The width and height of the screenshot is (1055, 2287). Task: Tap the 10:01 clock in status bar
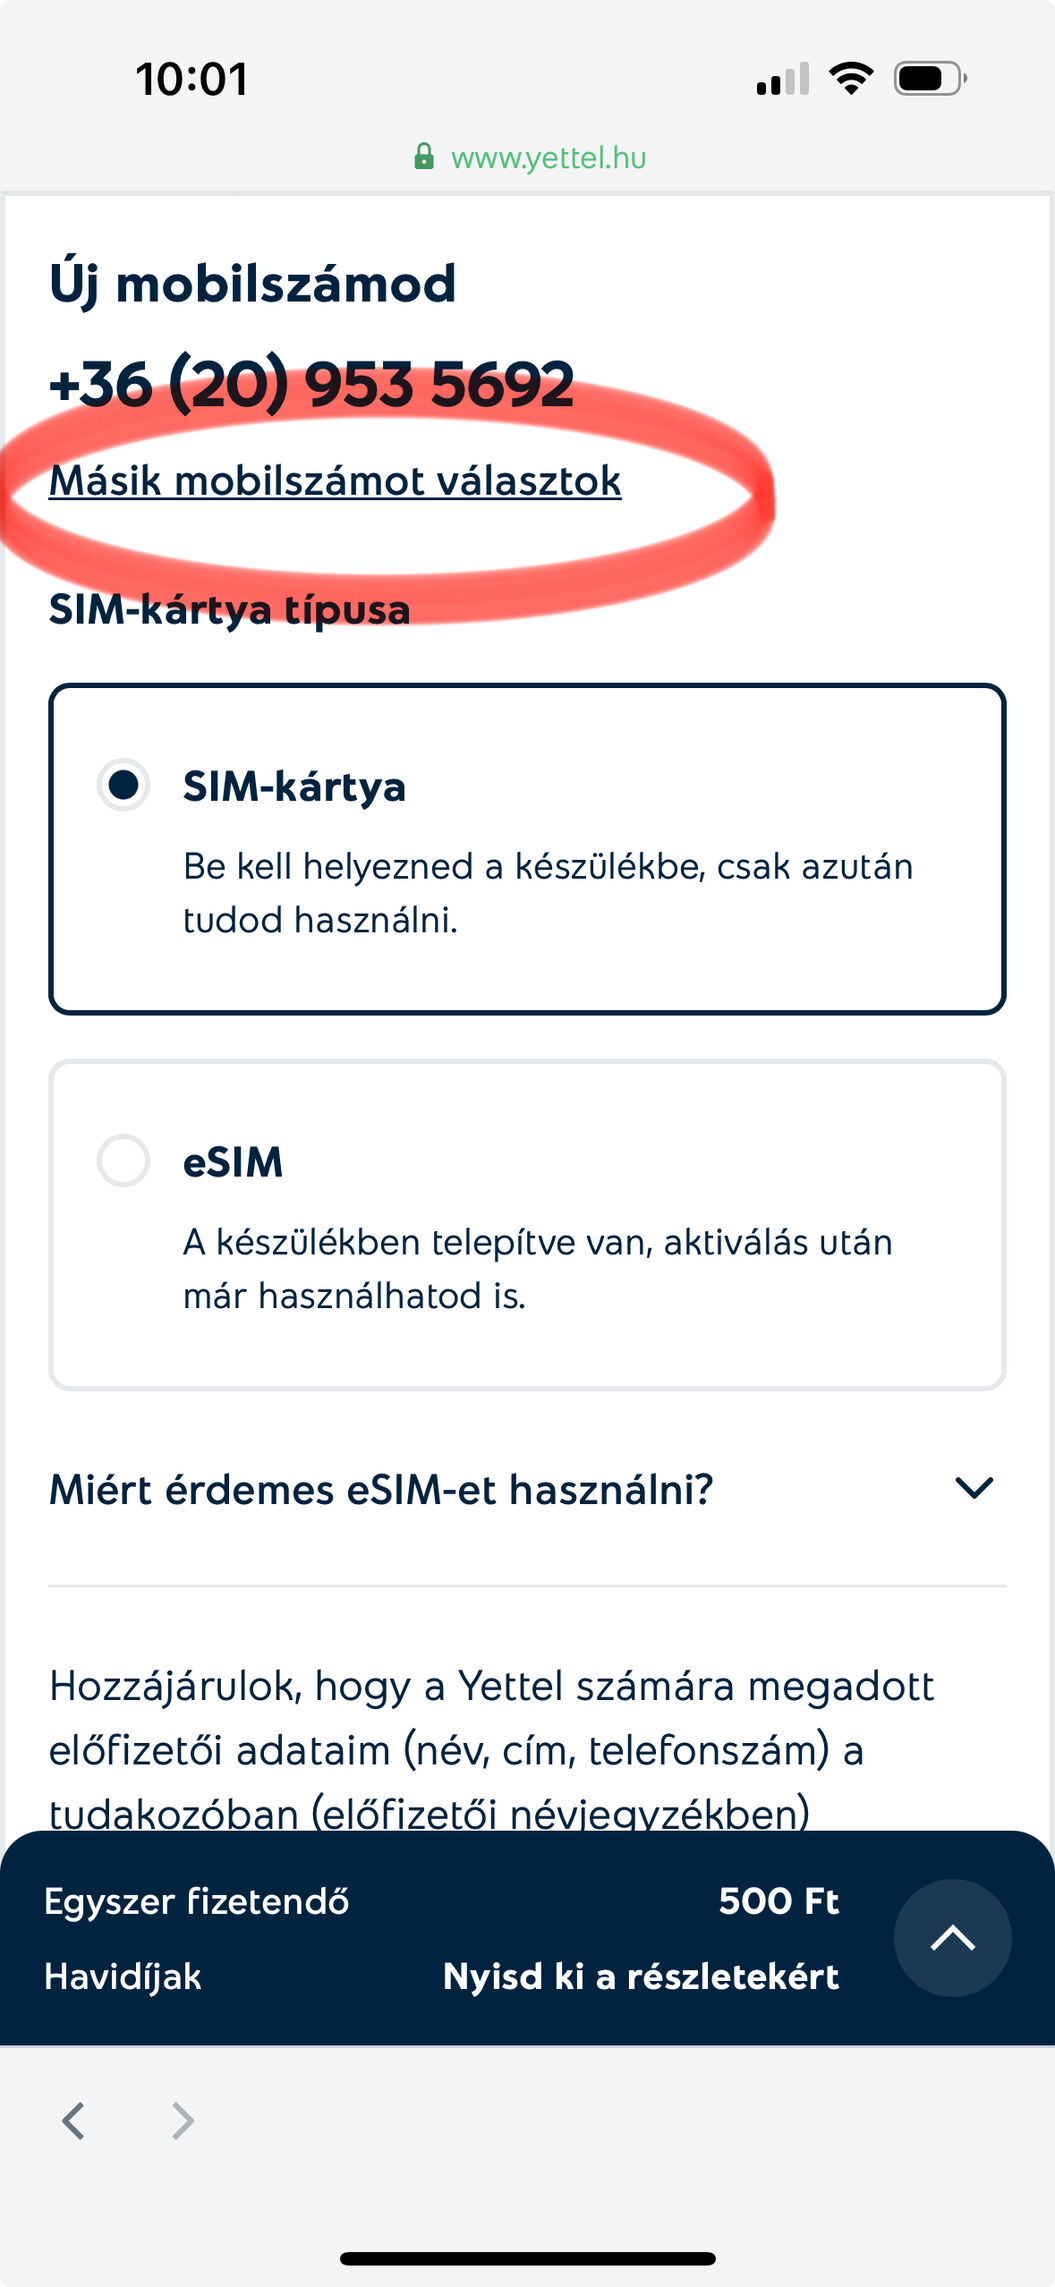(x=192, y=79)
